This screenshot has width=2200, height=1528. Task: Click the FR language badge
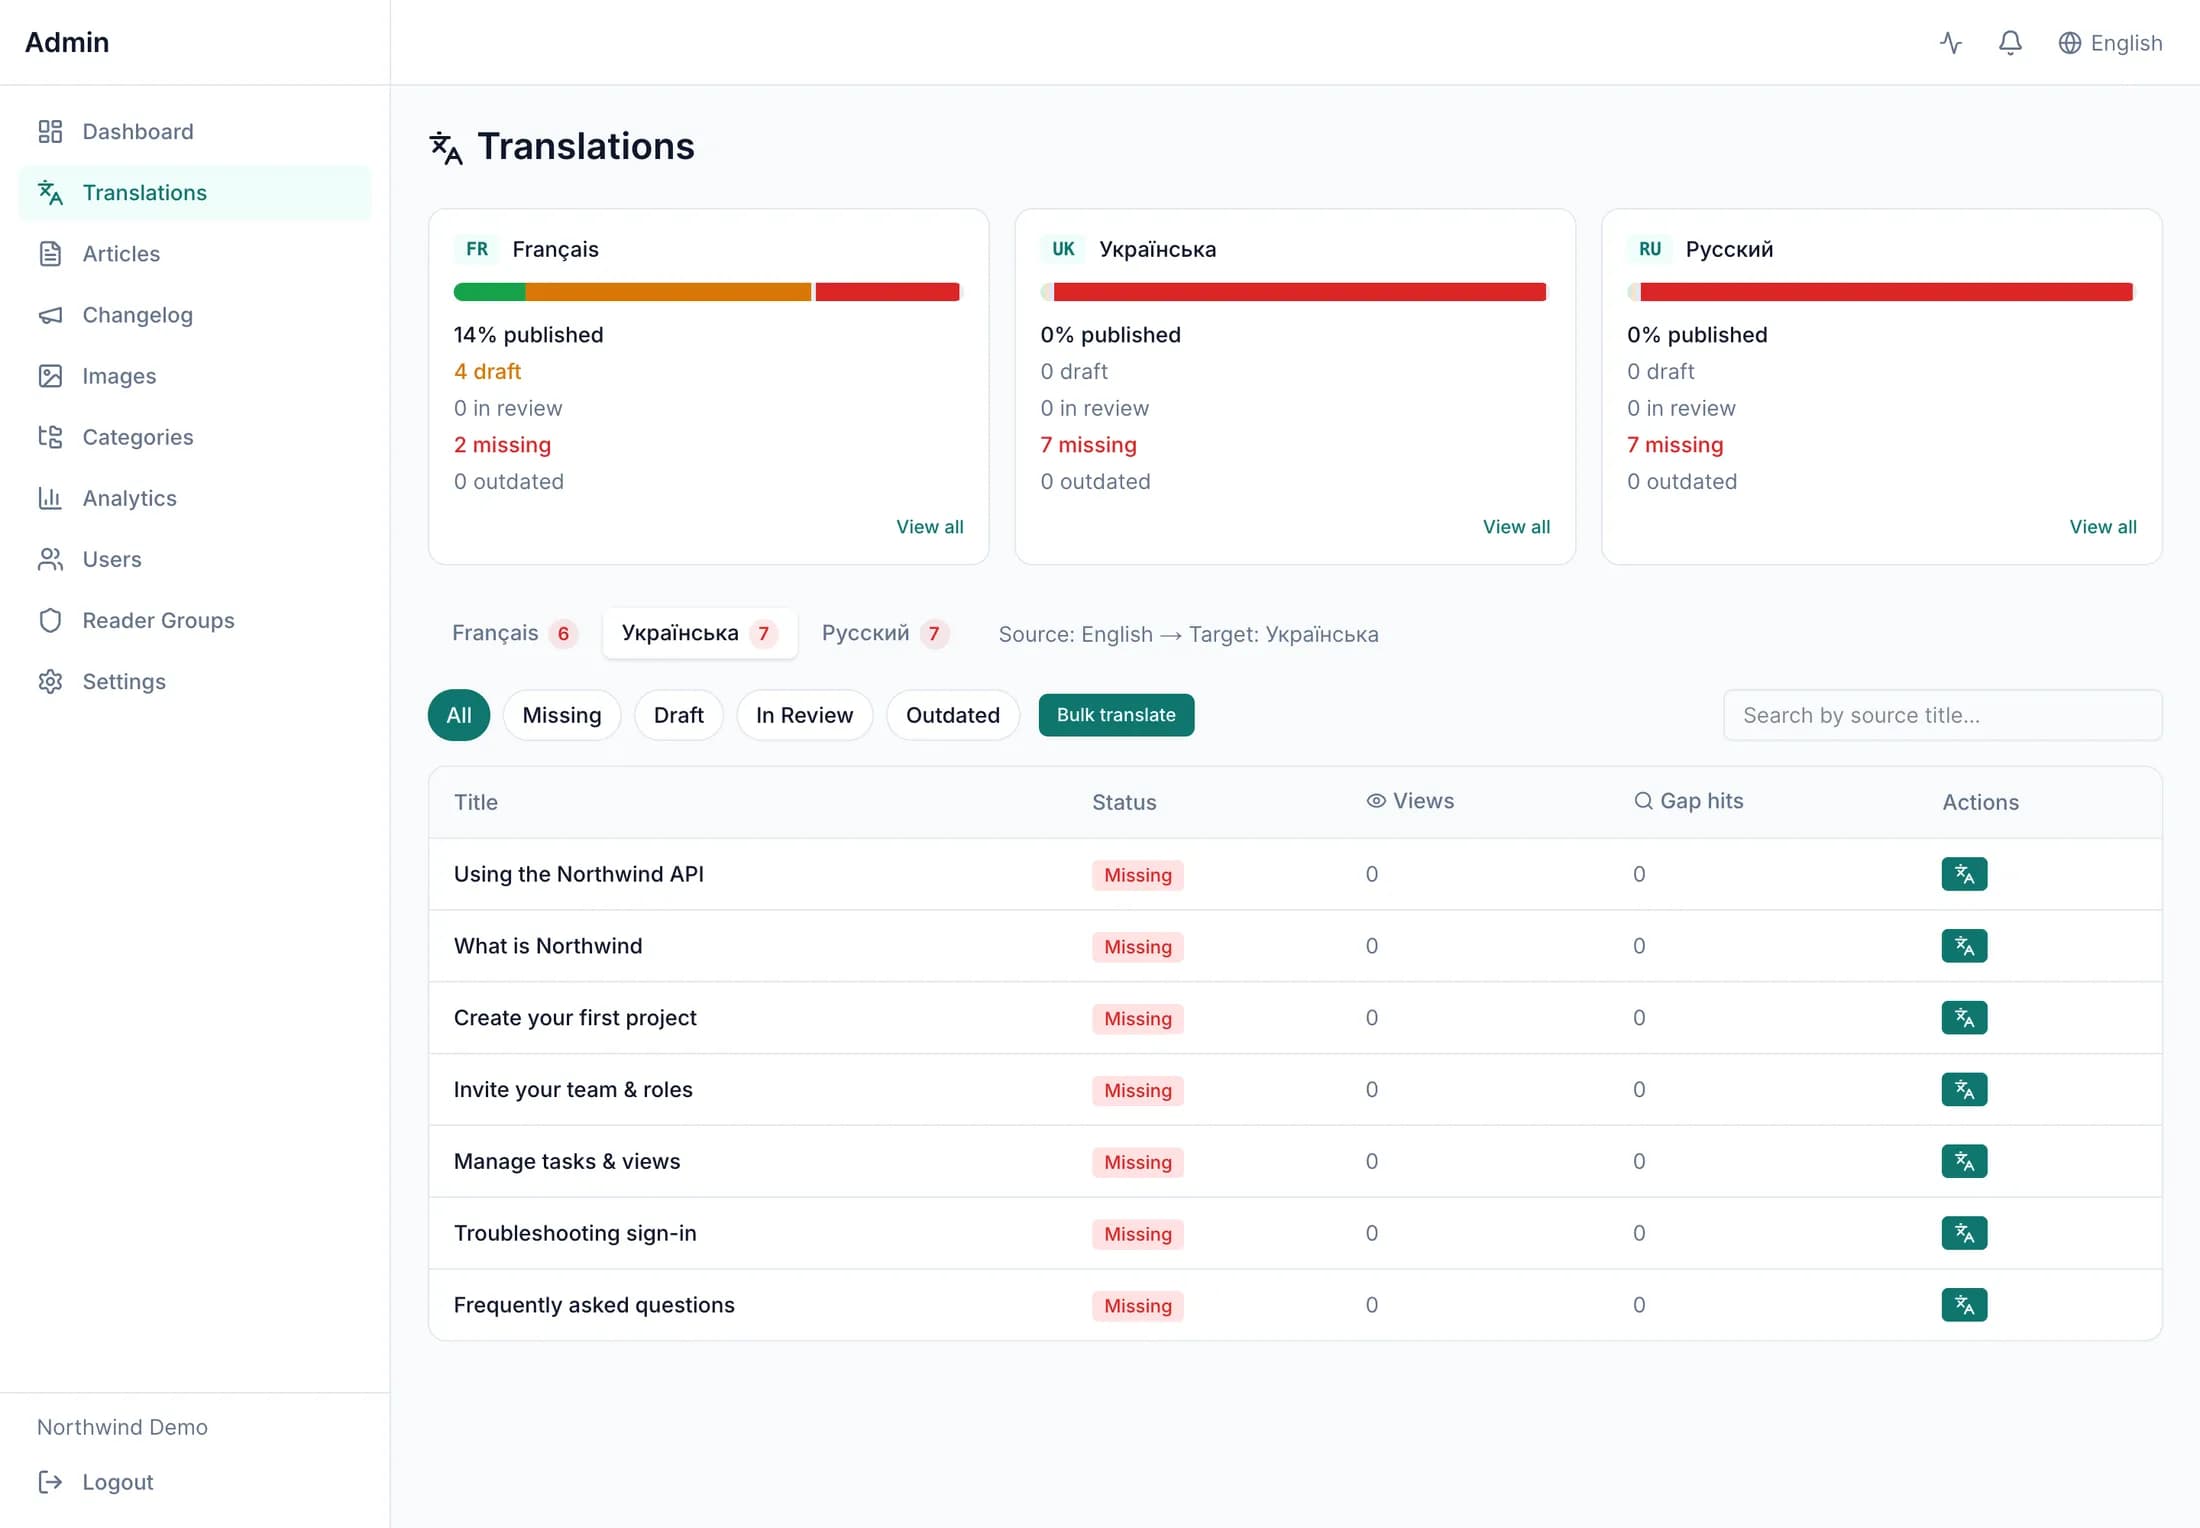477,249
